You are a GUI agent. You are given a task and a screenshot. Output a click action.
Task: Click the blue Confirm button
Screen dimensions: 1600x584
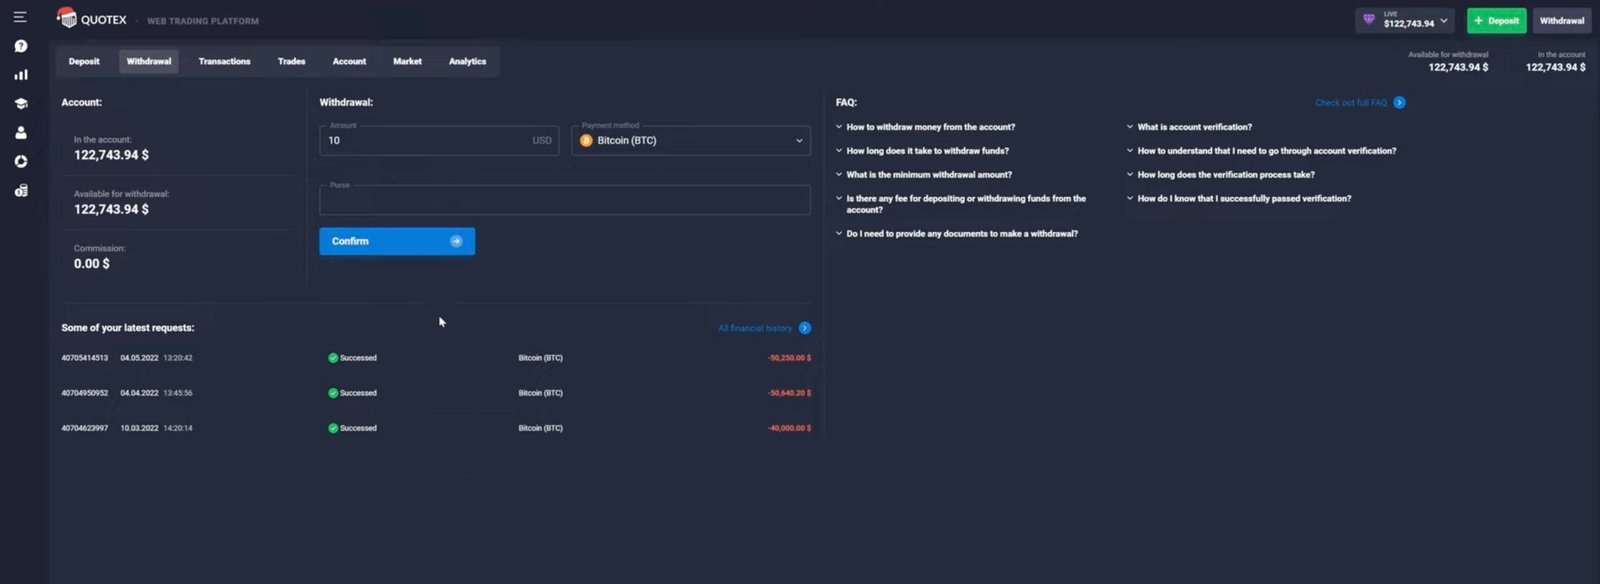coord(397,241)
